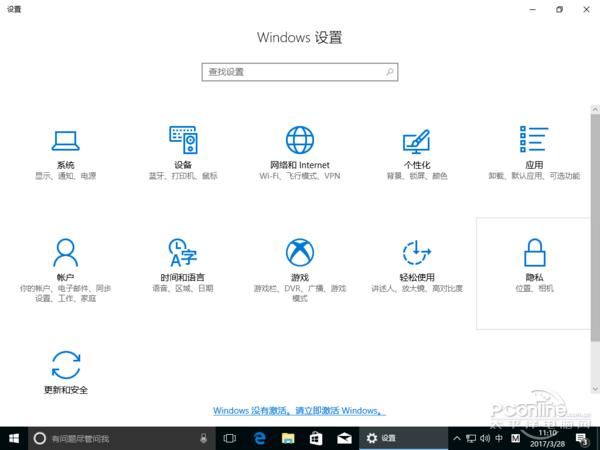Open Task View from the taskbar
The width and height of the screenshot is (600, 450).
coord(230,438)
